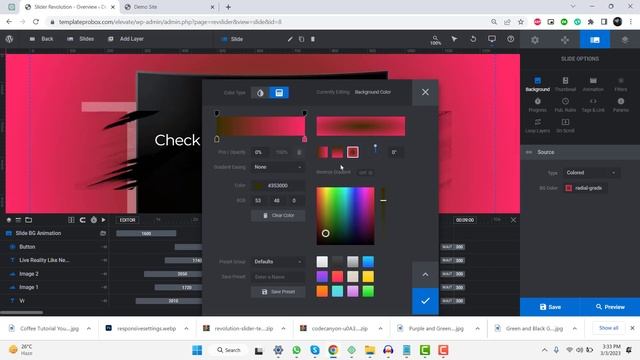Select the linear vertical gradient style
The image size is (640, 360).
(338, 152)
